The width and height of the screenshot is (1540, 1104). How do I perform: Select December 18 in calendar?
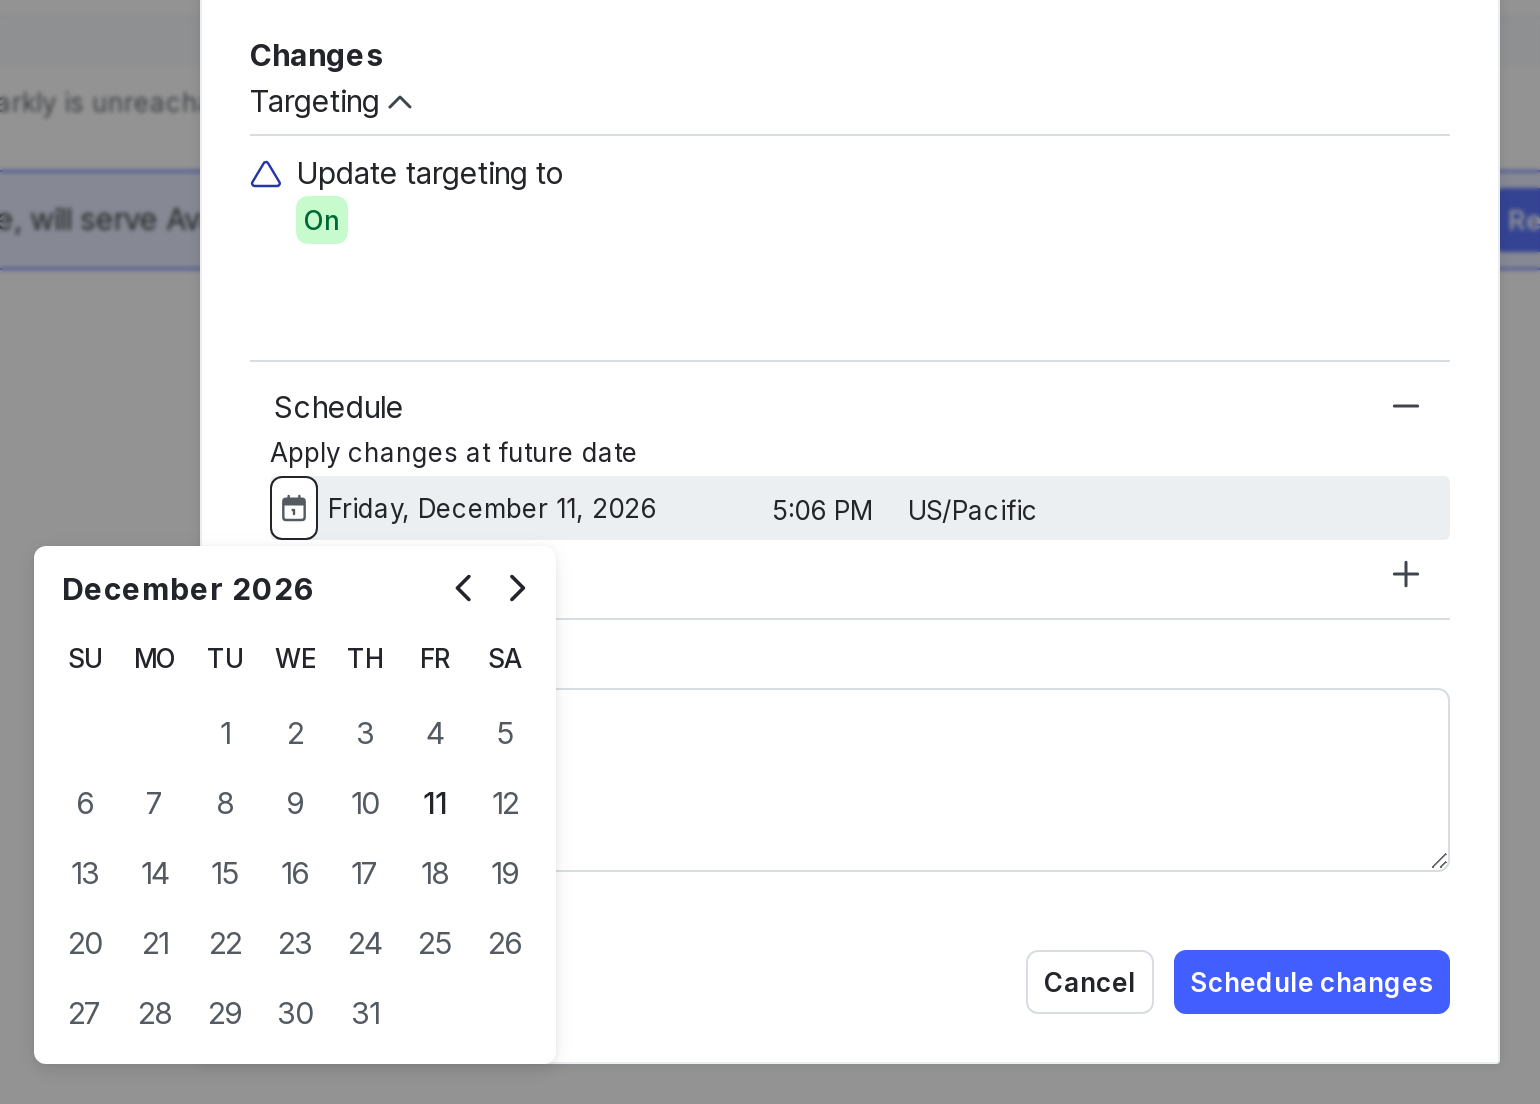point(435,874)
